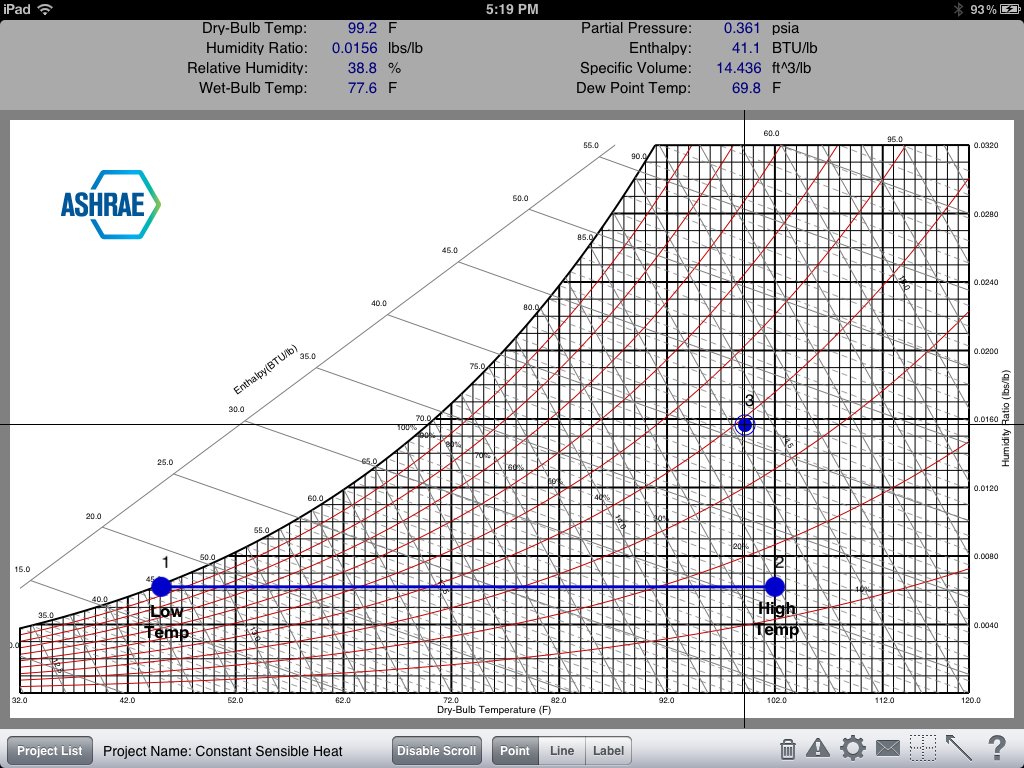Open settings gear icon
The height and width of the screenshot is (768, 1024).
point(853,748)
